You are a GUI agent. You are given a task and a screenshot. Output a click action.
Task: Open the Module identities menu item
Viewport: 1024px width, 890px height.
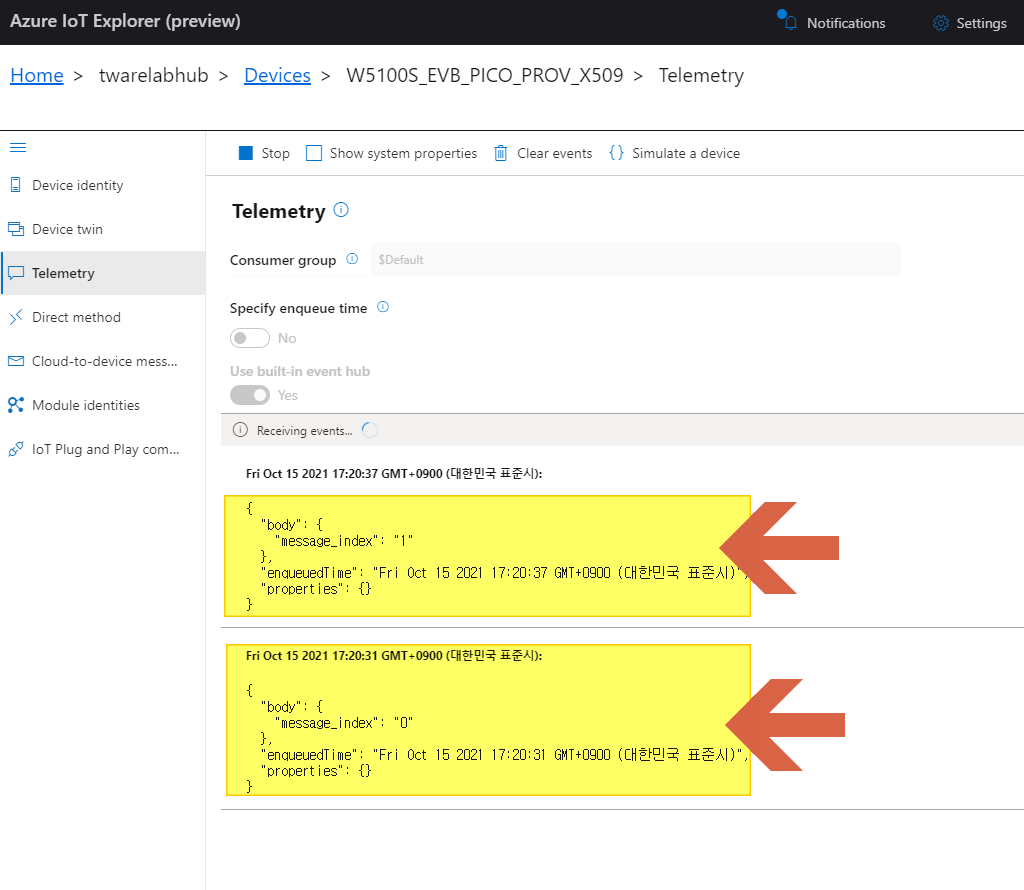[x=103, y=405]
